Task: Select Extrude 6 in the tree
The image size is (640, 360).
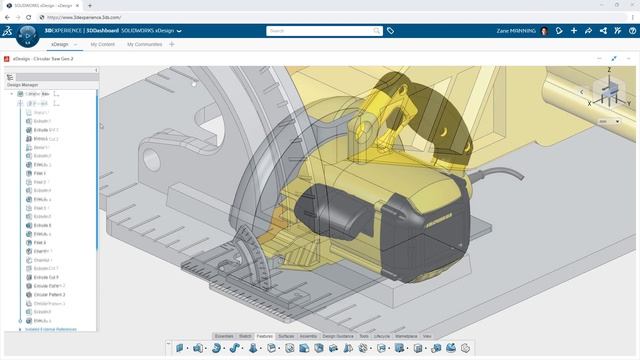Action: (42, 225)
